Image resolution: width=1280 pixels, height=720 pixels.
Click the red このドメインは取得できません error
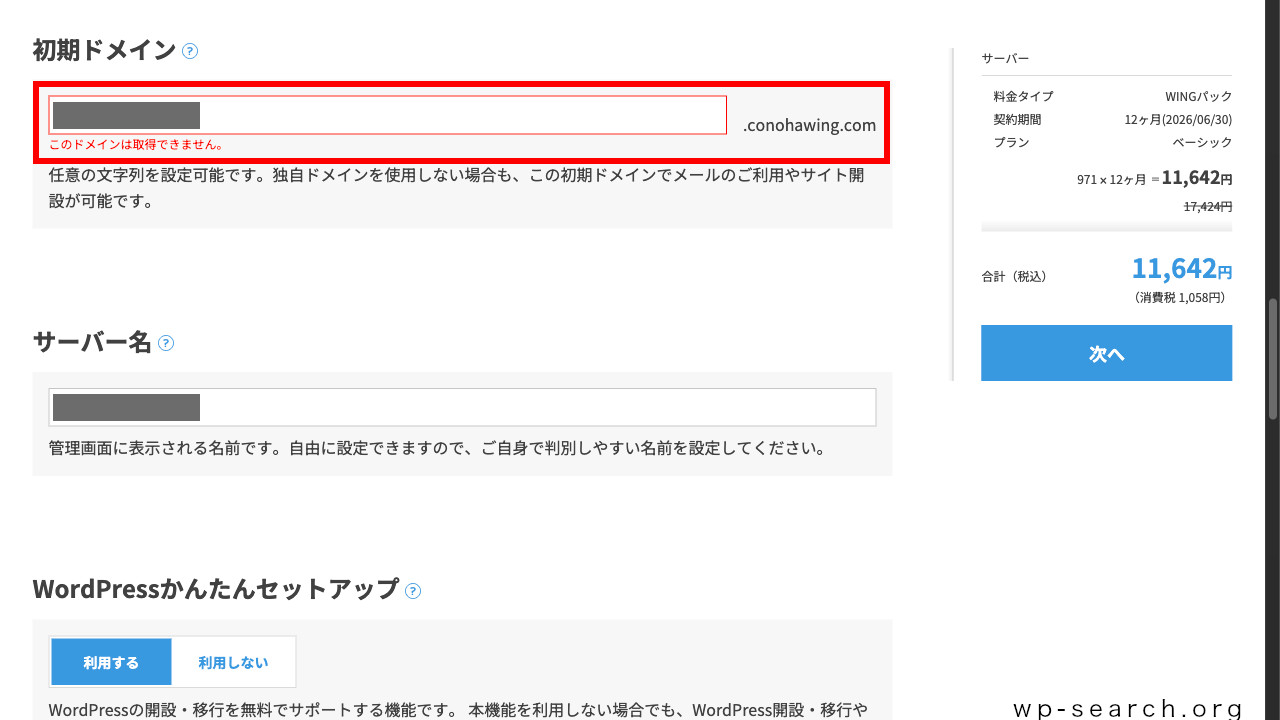point(137,145)
